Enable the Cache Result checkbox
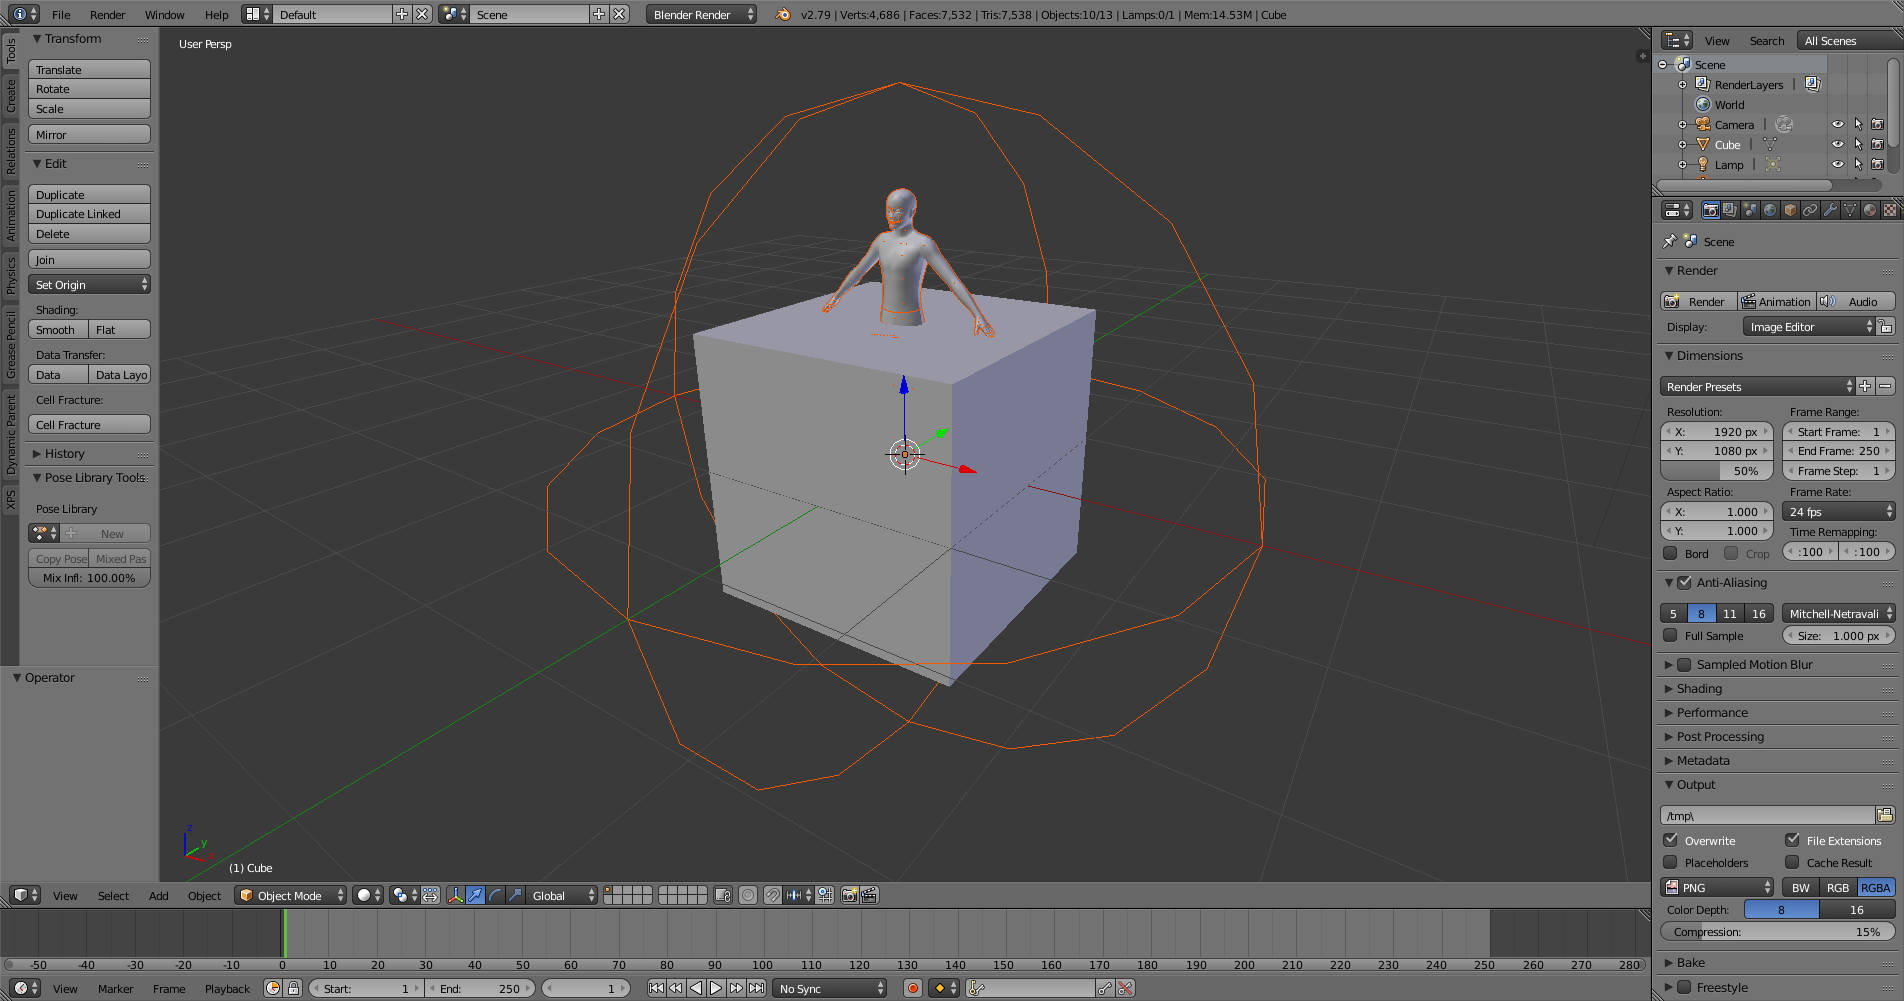 pyautogui.click(x=1792, y=862)
